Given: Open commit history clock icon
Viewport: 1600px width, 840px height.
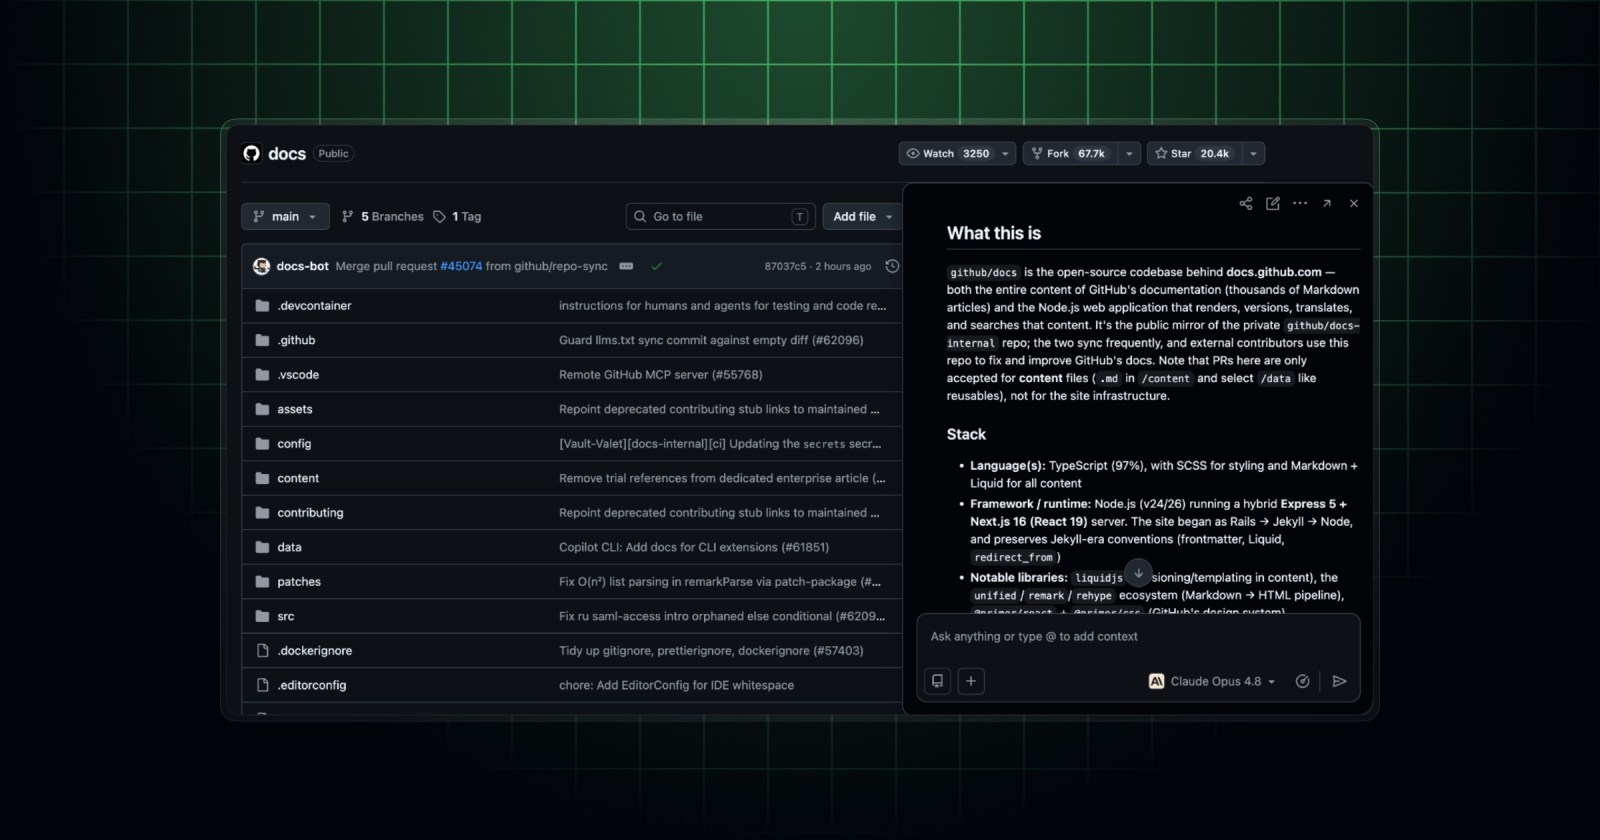Looking at the screenshot, I should 892,266.
